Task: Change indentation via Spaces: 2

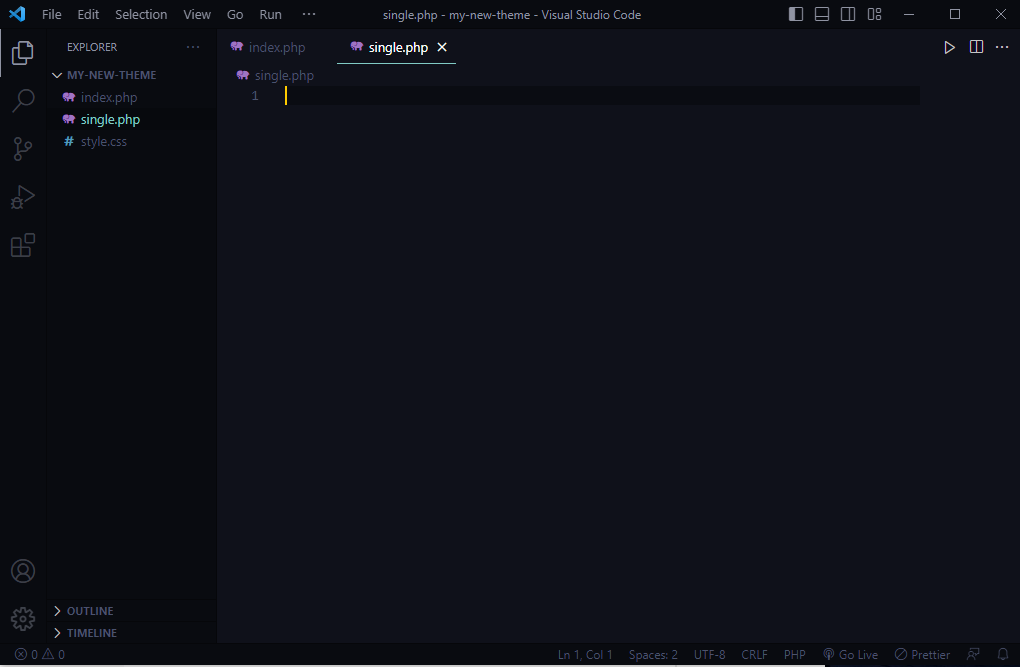Action: pyautogui.click(x=653, y=655)
